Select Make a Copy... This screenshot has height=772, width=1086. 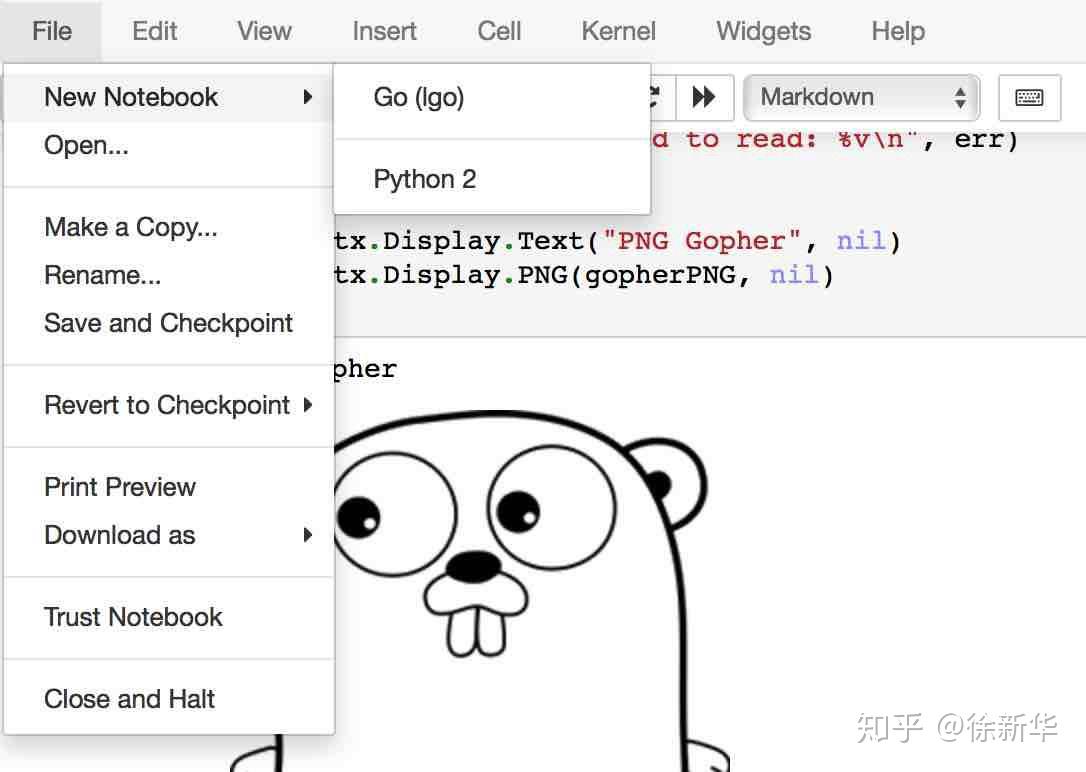coord(130,227)
